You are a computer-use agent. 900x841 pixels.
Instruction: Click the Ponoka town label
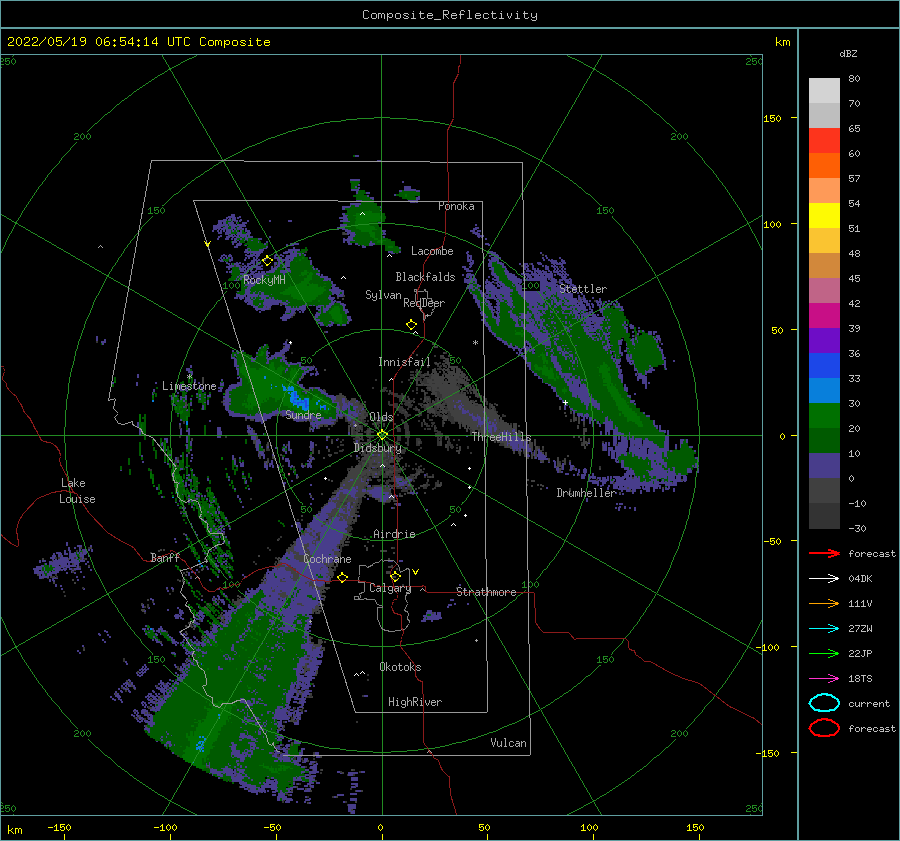click(x=456, y=206)
